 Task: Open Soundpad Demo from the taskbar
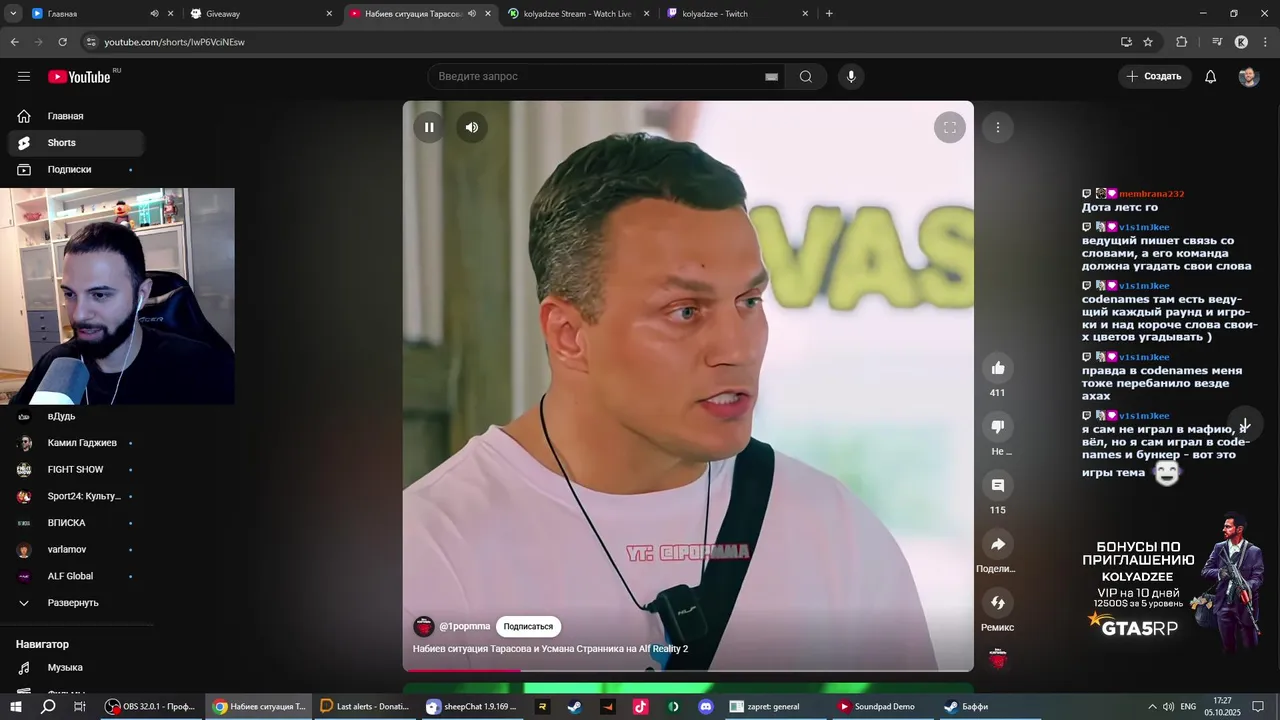[x=884, y=706]
